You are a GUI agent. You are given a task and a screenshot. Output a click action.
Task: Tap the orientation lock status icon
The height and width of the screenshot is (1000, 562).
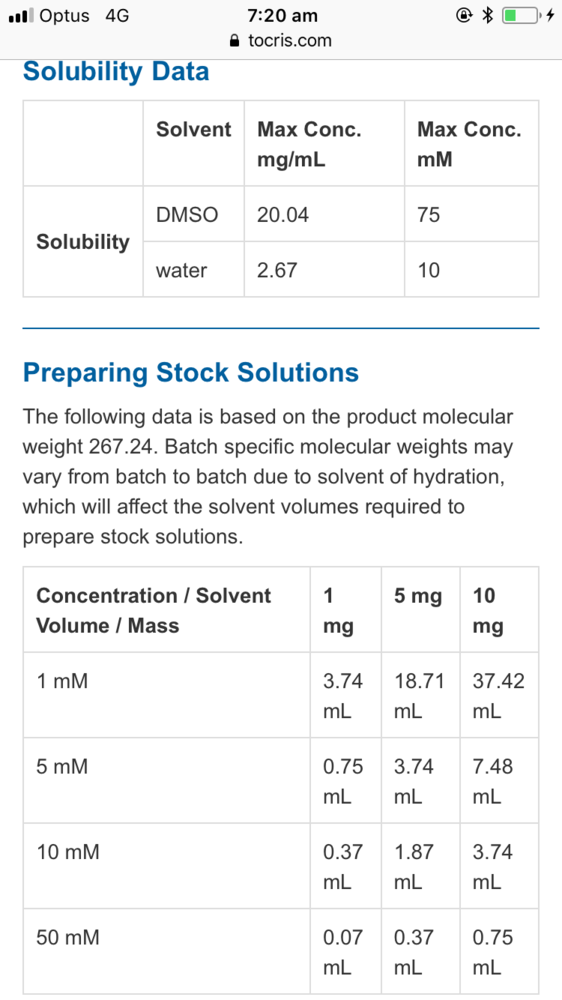coord(464,15)
